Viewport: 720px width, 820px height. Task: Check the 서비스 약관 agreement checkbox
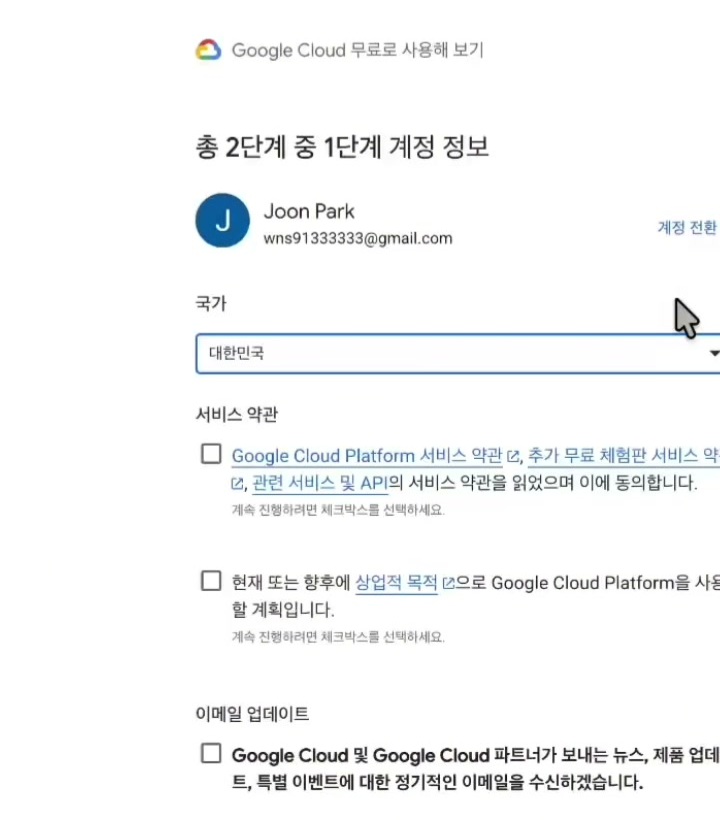tap(210, 455)
